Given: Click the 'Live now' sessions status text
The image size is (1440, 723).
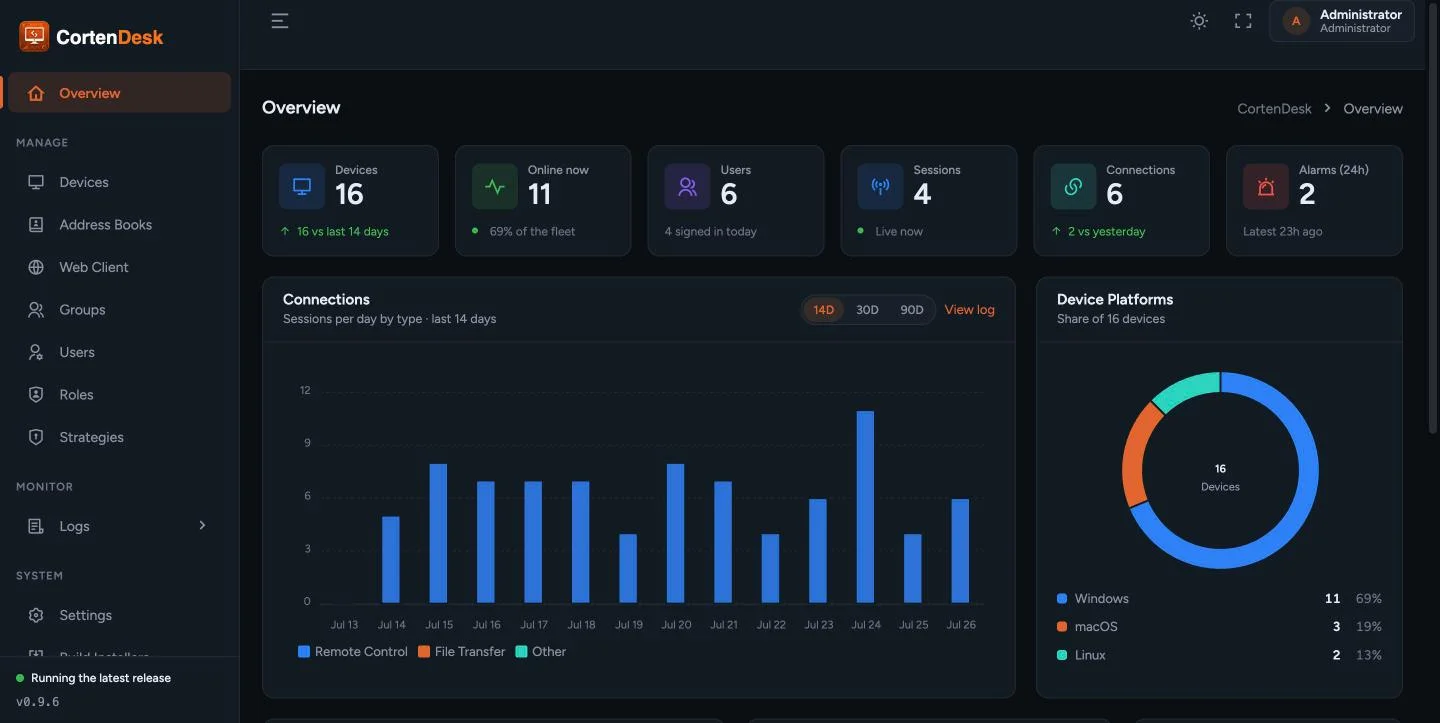Looking at the screenshot, I should click(899, 231).
